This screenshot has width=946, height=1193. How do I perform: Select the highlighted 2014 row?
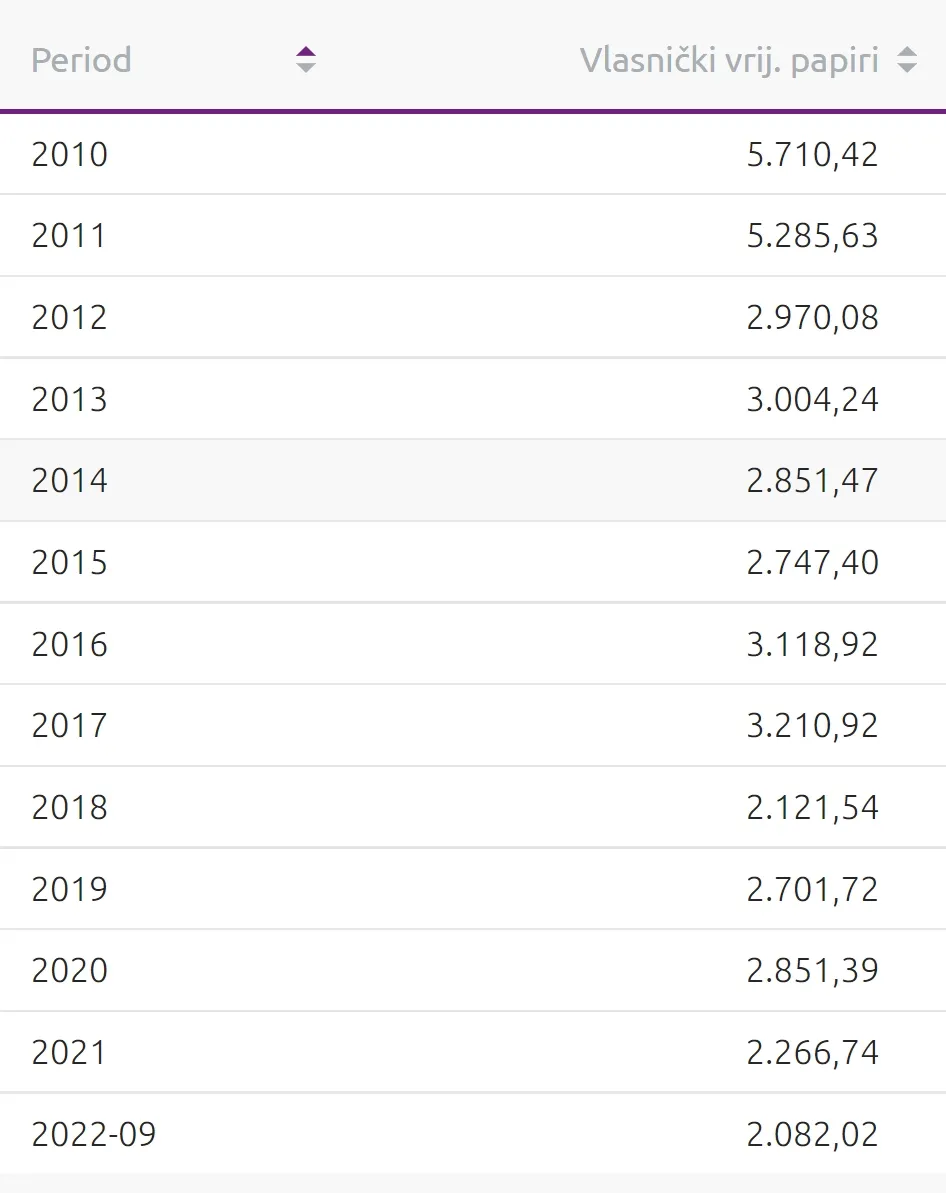coord(473,480)
